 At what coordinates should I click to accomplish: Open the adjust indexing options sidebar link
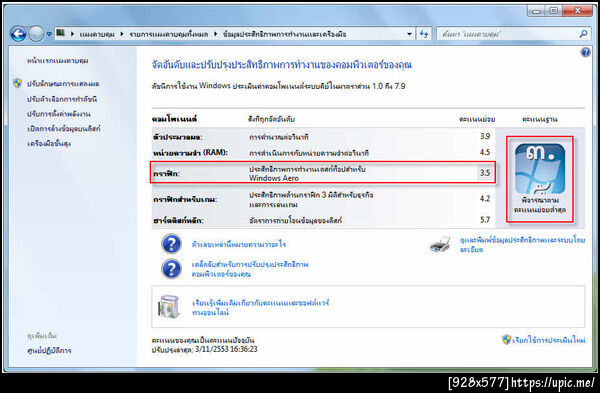62,99
